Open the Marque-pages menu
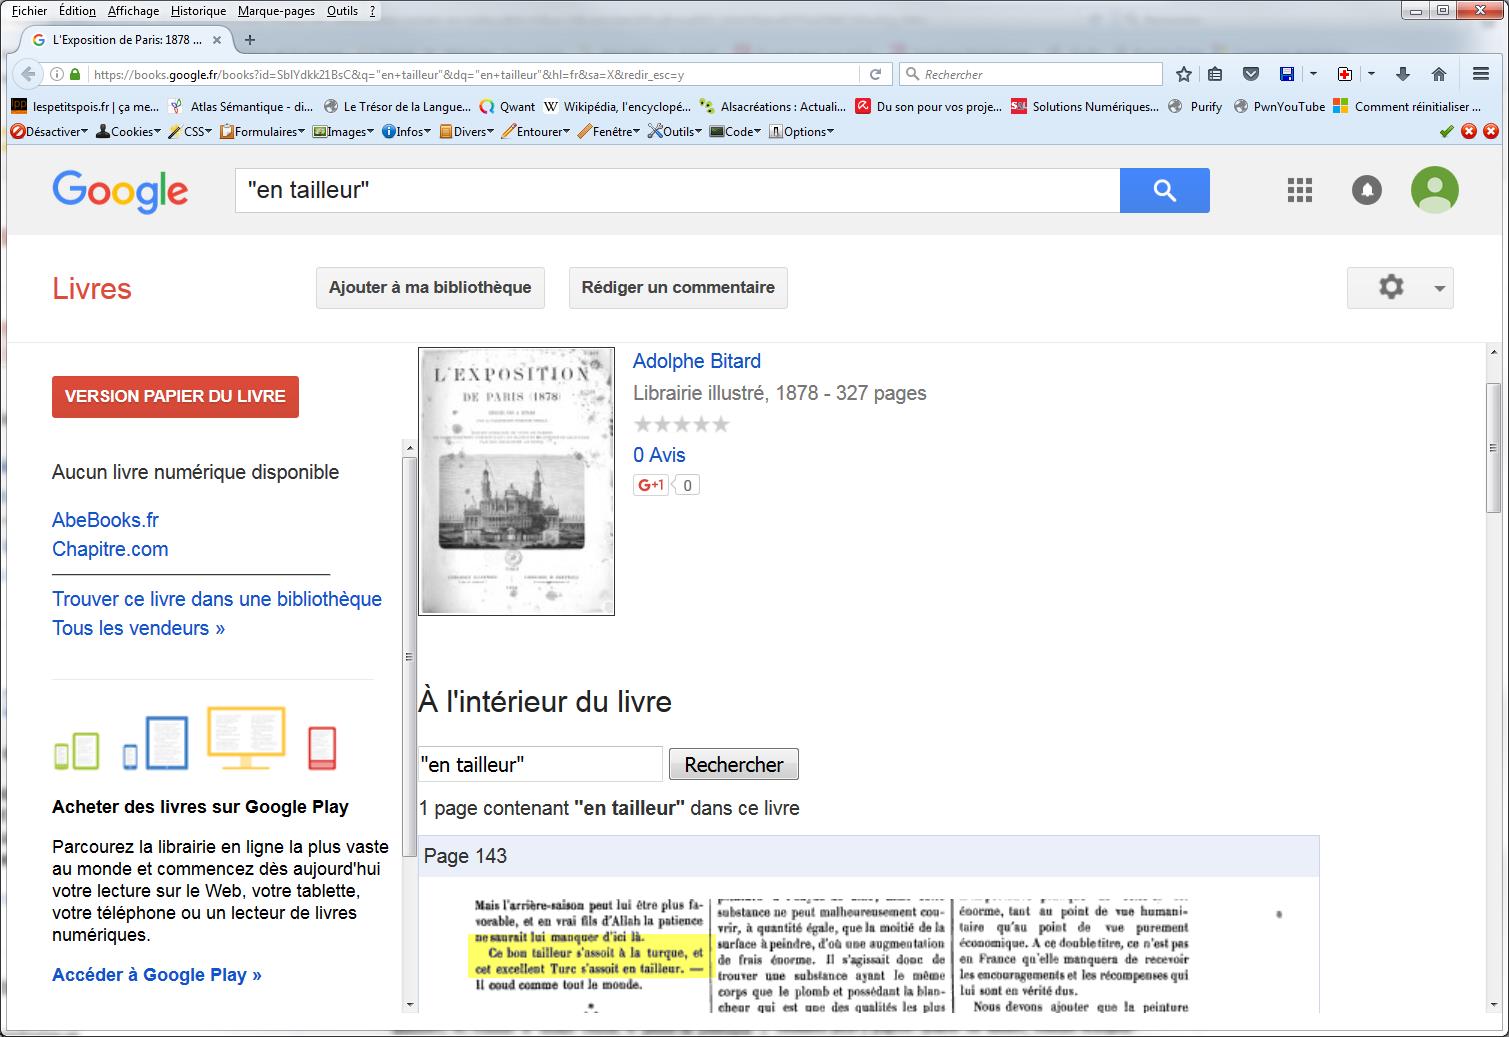1509x1037 pixels. coord(276,11)
